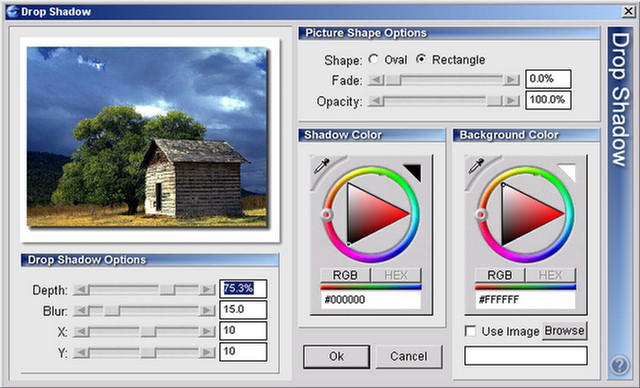The height and width of the screenshot is (388, 640).
Task: Pick background color with eyedropper tool
Action: (x=476, y=166)
